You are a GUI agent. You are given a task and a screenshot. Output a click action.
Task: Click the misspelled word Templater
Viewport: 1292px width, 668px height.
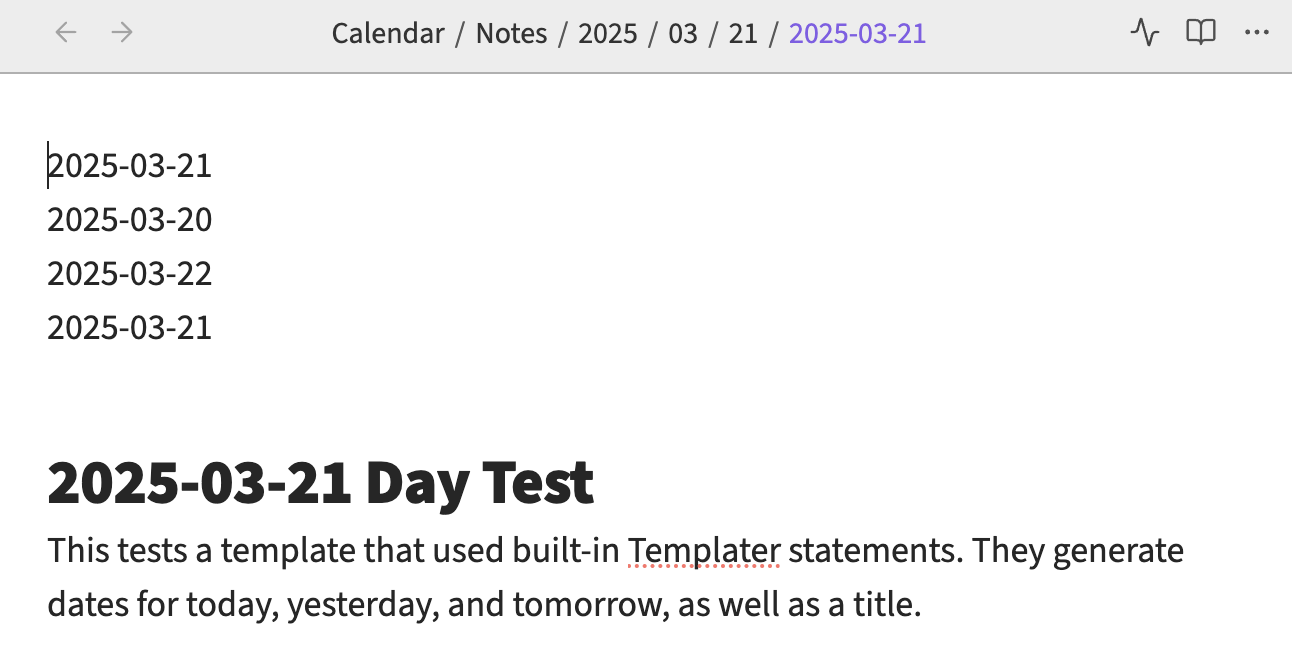(x=704, y=550)
